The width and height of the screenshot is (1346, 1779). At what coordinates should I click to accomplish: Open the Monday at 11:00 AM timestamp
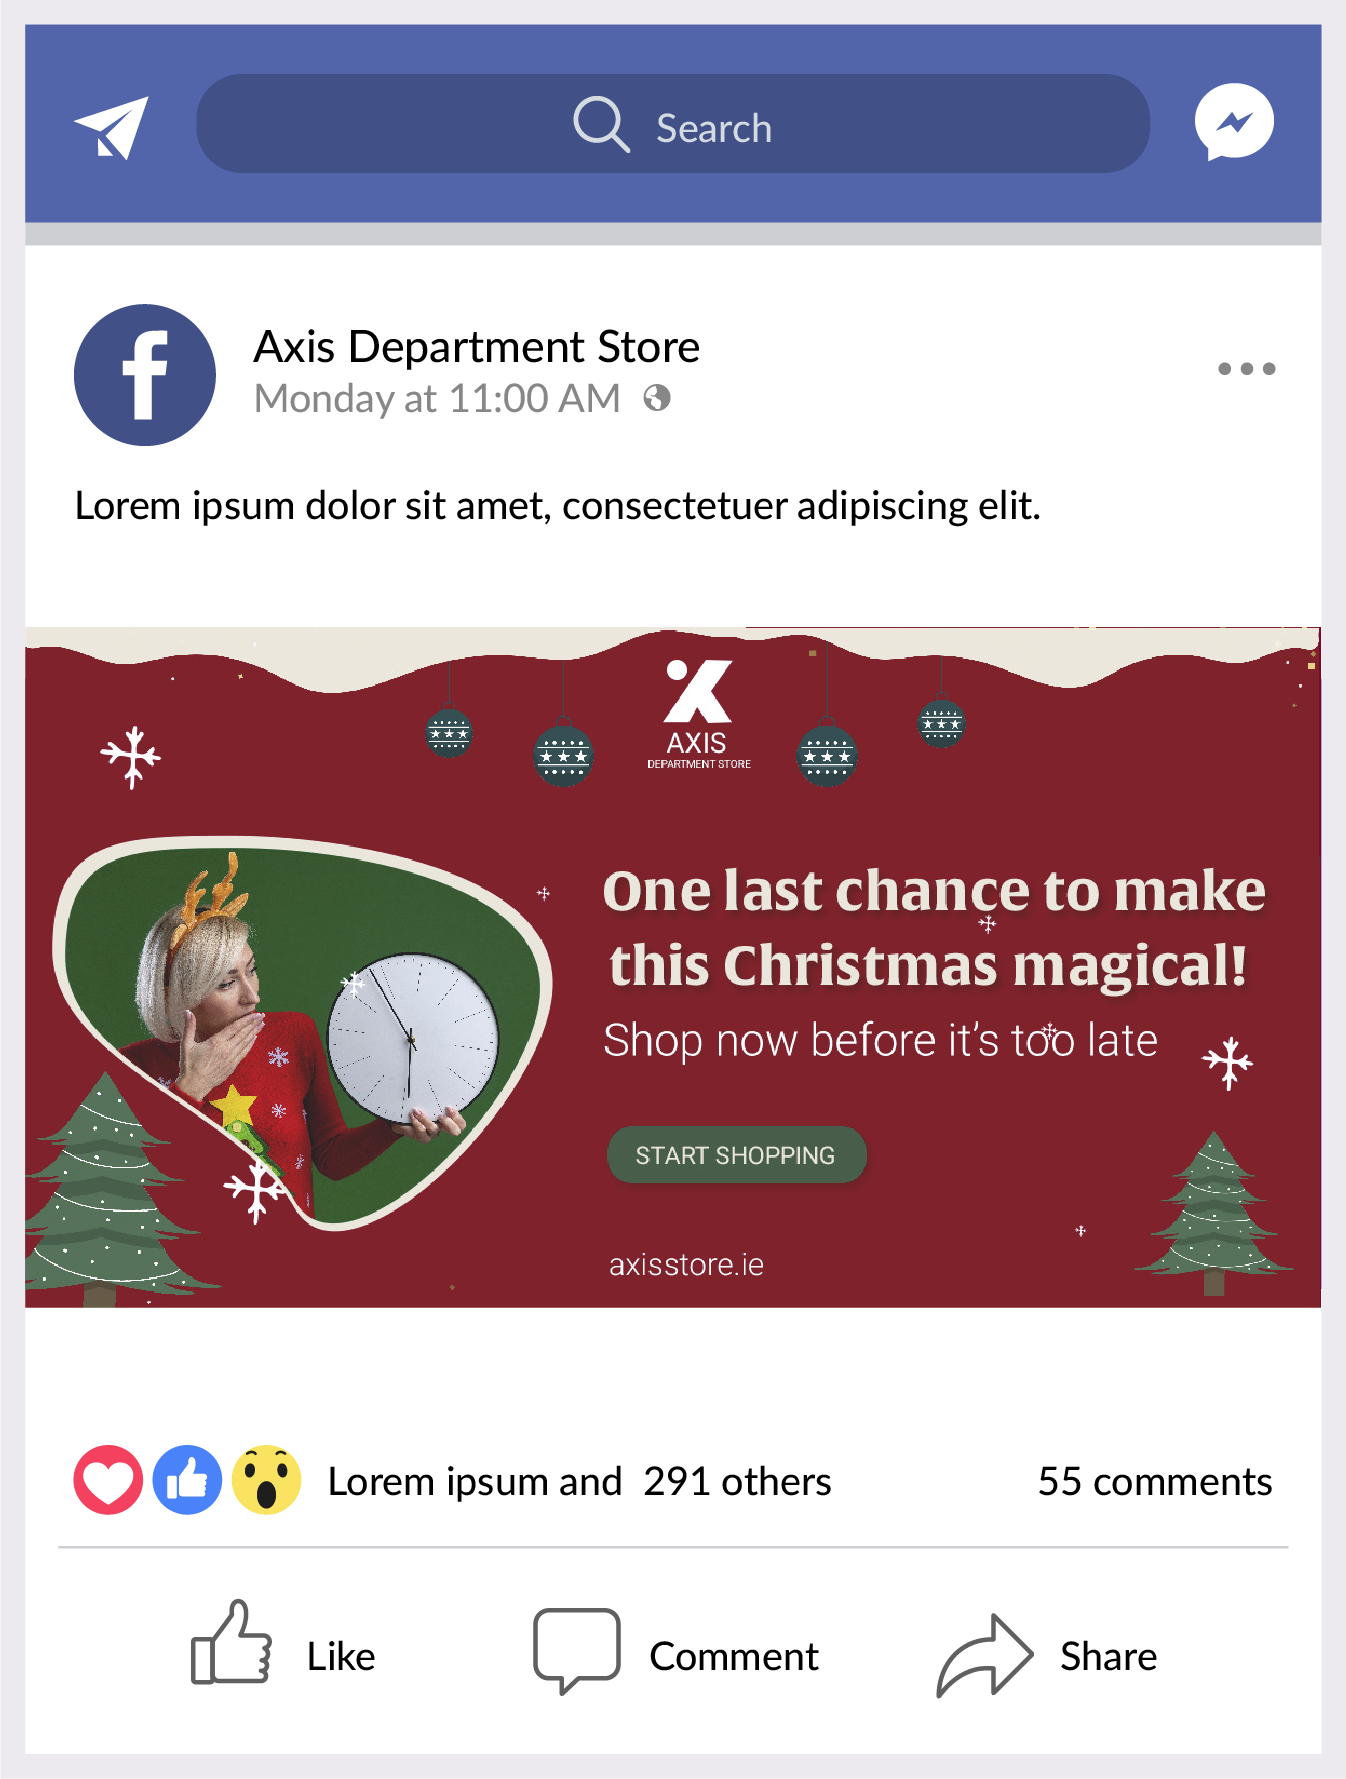(437, 399)
